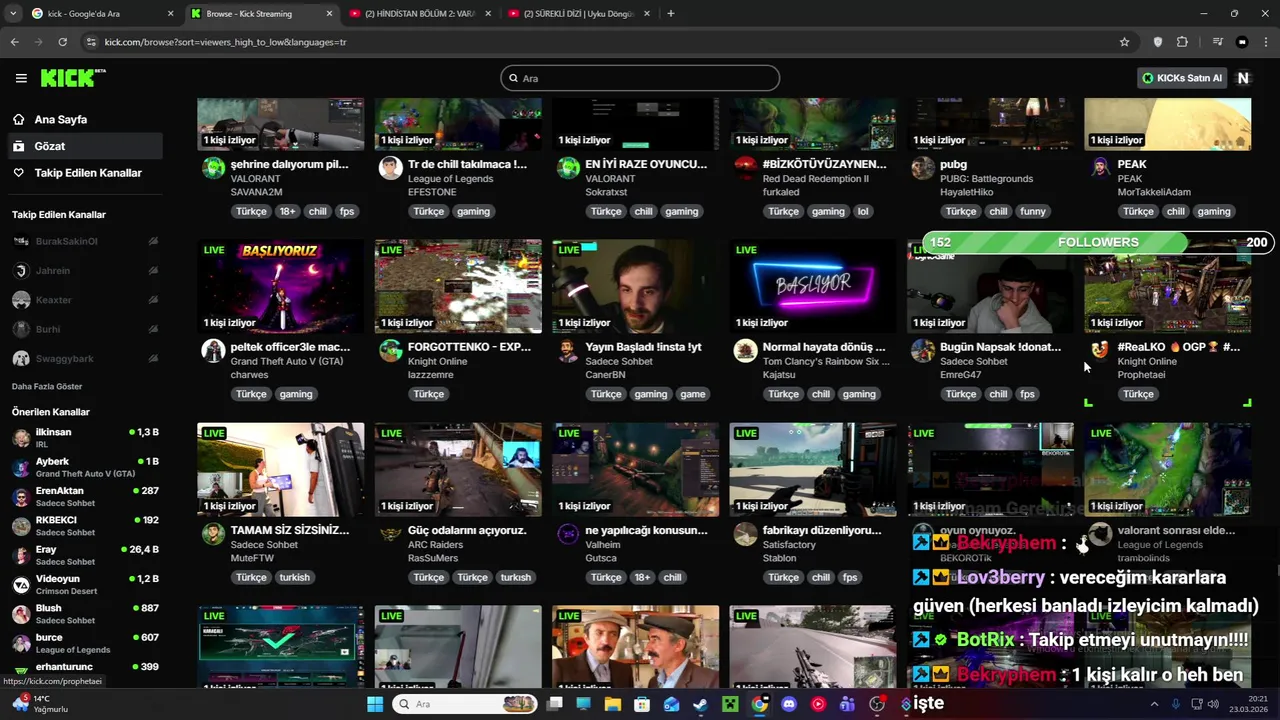The width and height of the screenshot is (1280, 720).
Task: Click the KICK logo
Action: (x=73, y=78)
